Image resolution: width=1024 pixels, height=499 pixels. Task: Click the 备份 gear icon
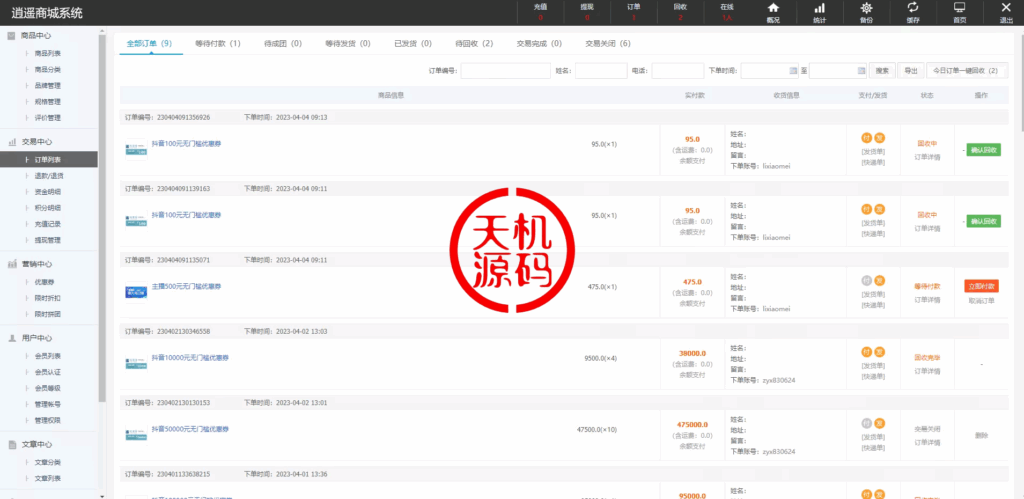[866, 8]
